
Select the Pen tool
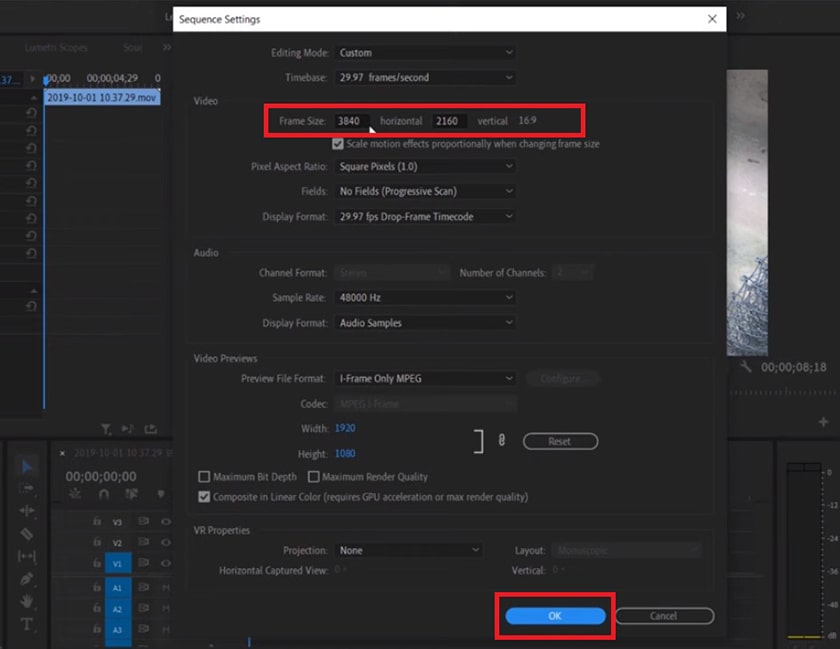coord(27,579)
